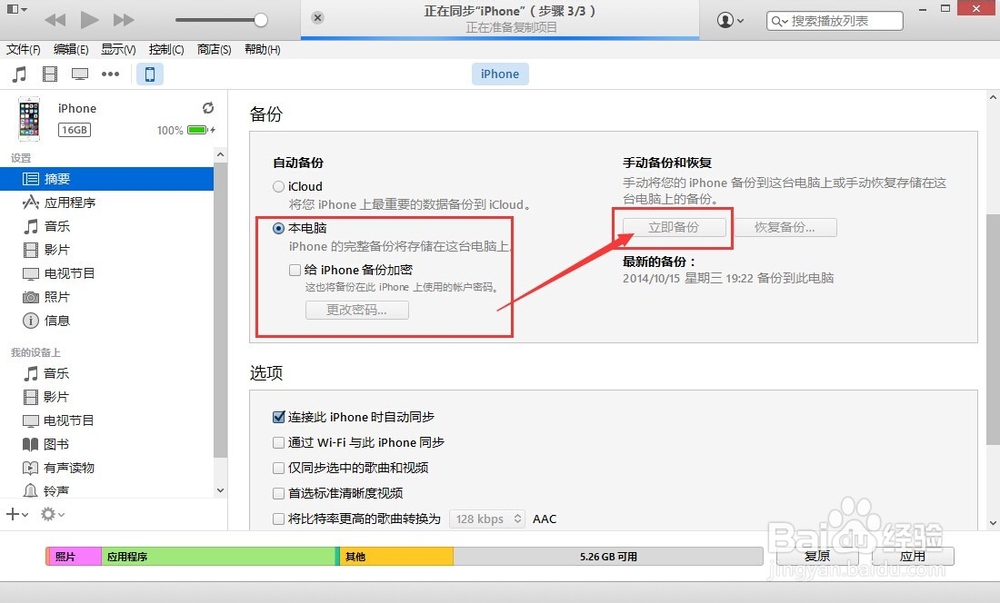Image resolution: width=1000 pixels, height=603 pixels.
Task: Open the top-left window menu dropdown
Action: pos(17,10)
